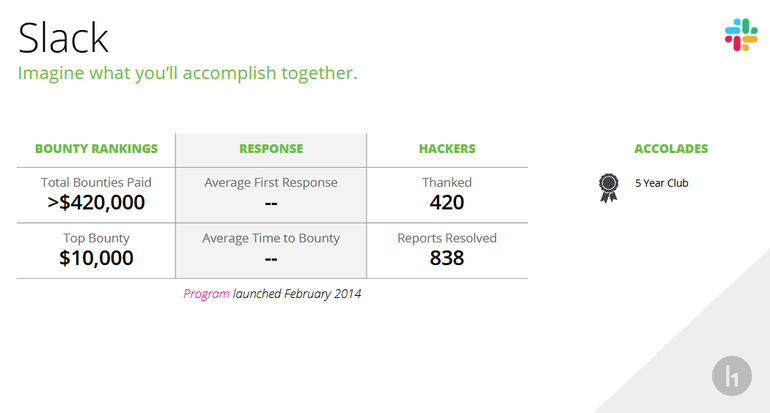Click the Reports Resolved count 838

coord(447,258)
